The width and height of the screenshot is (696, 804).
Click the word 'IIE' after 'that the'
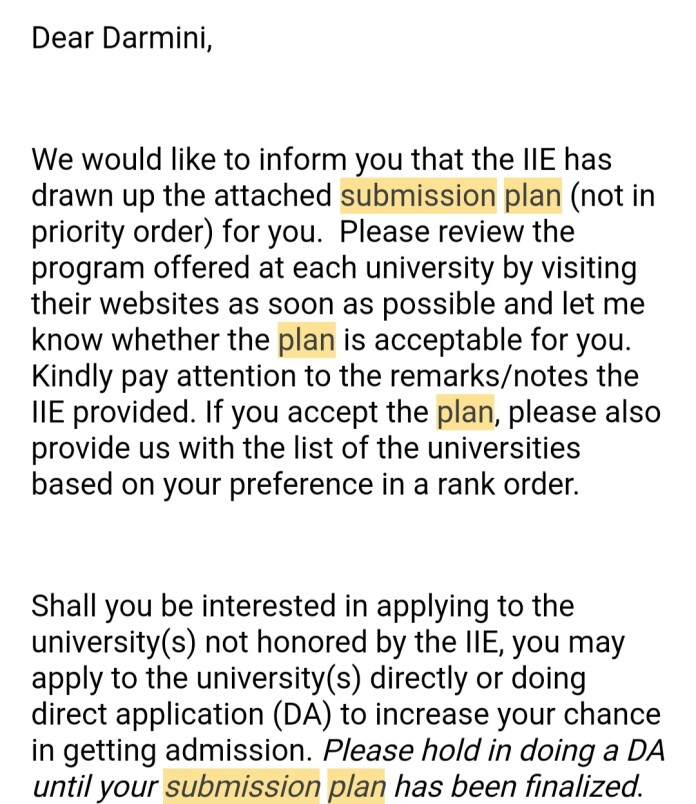539,159
